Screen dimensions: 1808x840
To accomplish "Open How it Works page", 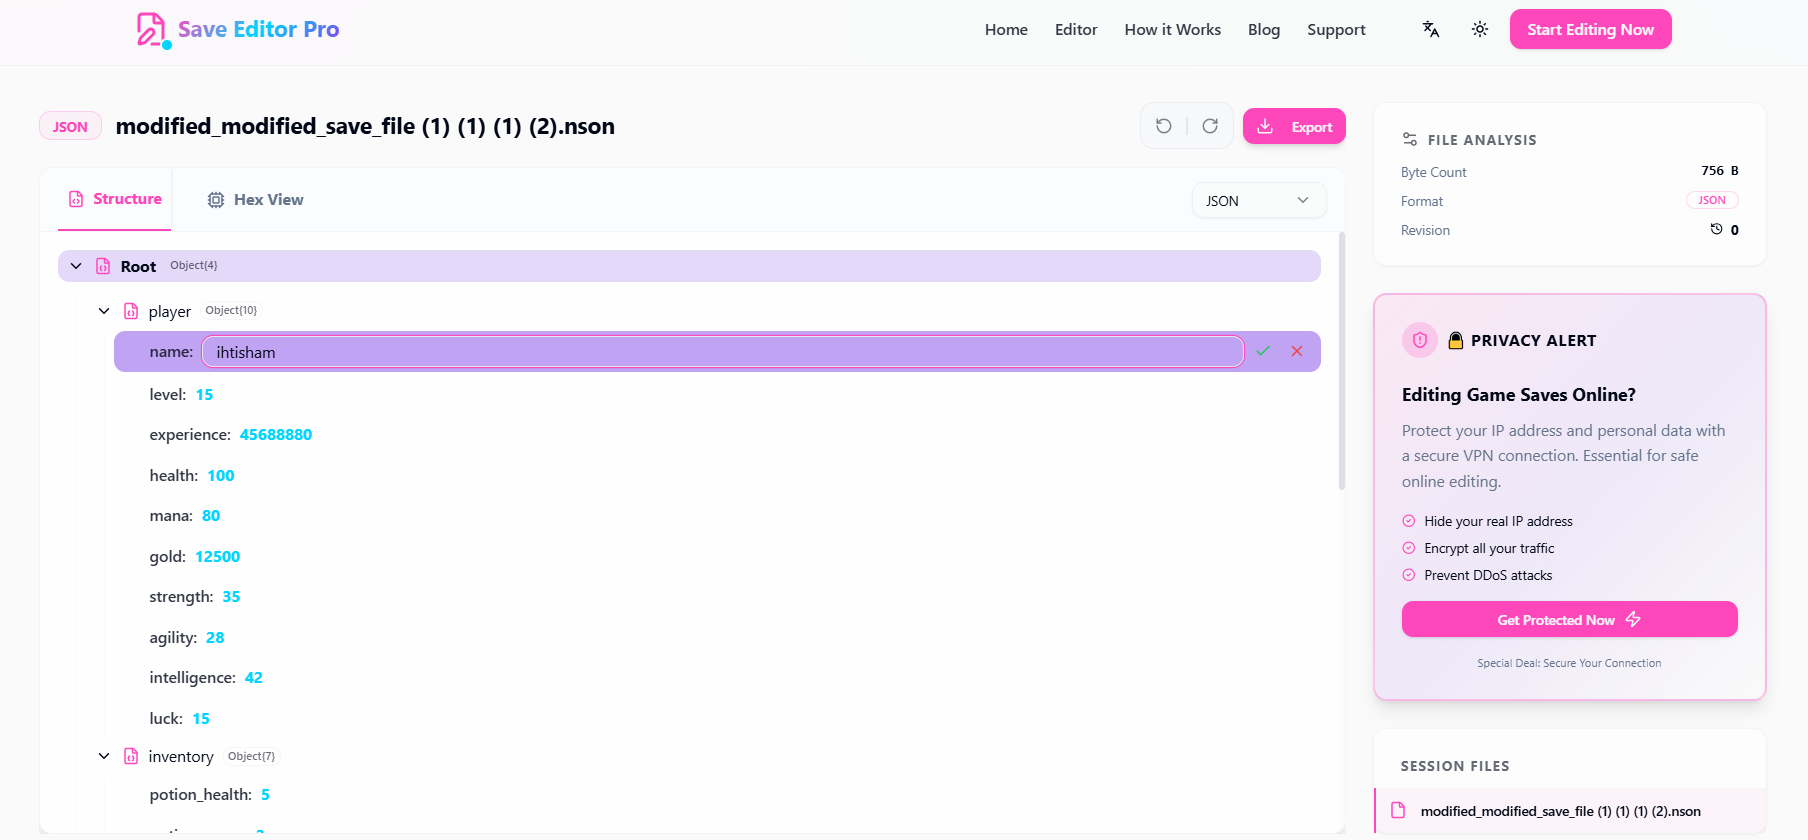I will 1173,29.
